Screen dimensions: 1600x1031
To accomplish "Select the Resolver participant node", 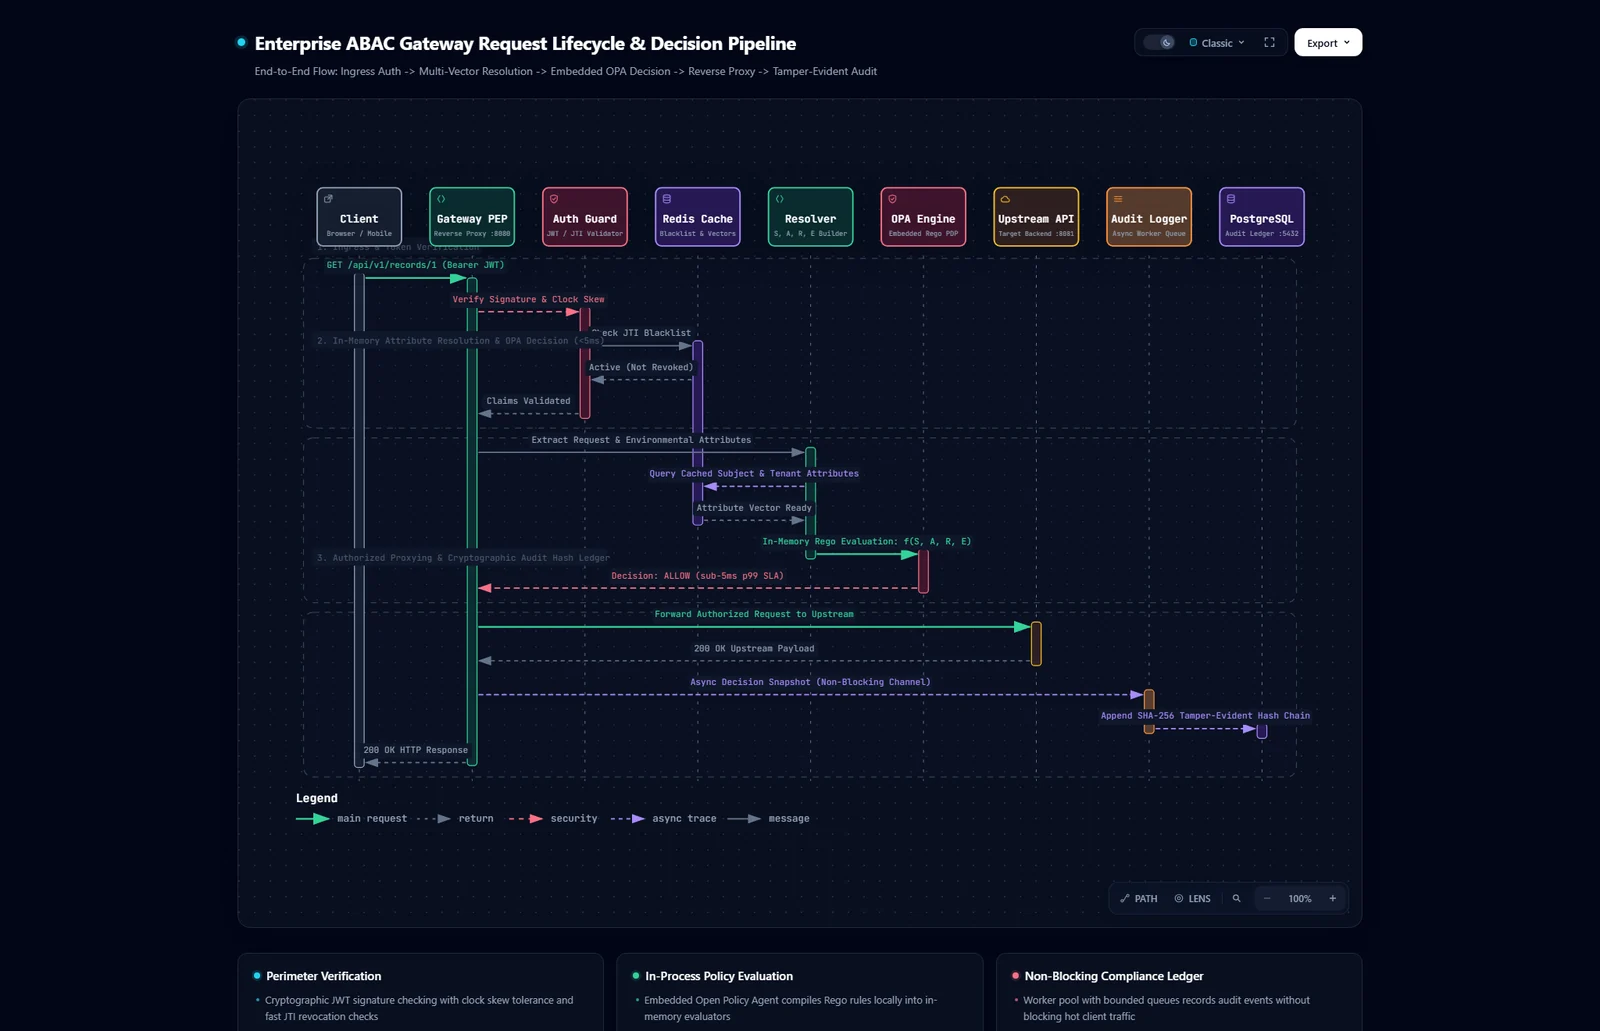I will click(x=811, y=216).
